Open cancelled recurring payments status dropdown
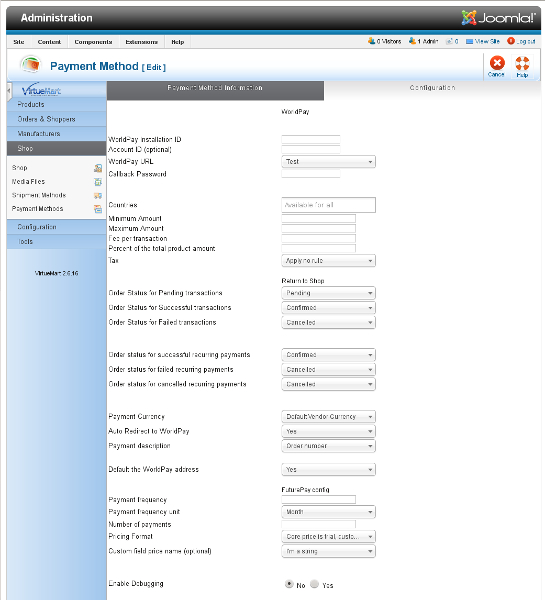This screenshot has width=545, height=600. coord(328,384)
